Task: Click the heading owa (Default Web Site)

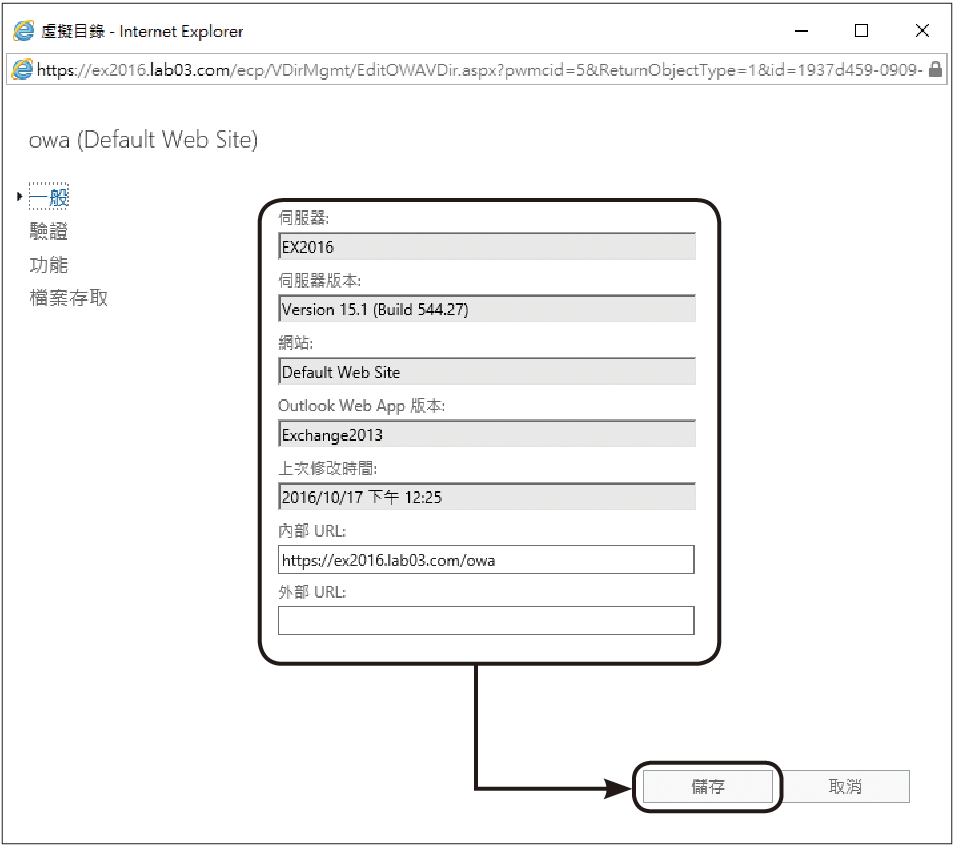Action: (x=143, y=140)
